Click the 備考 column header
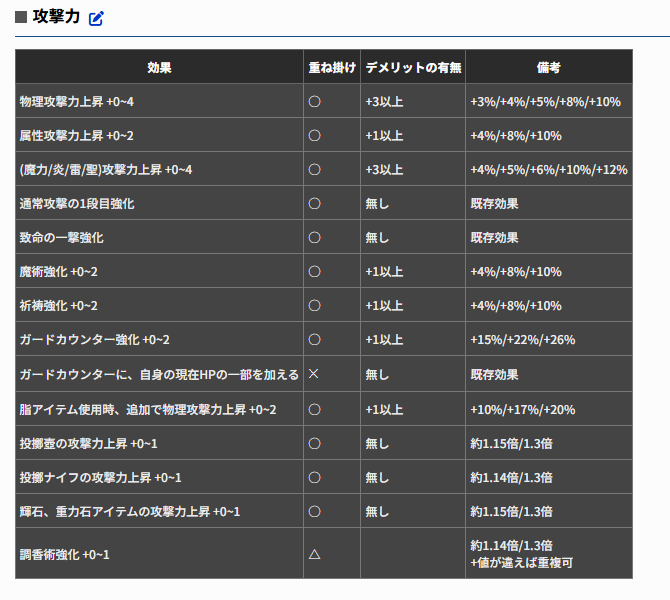 click(x=549, y=68)
